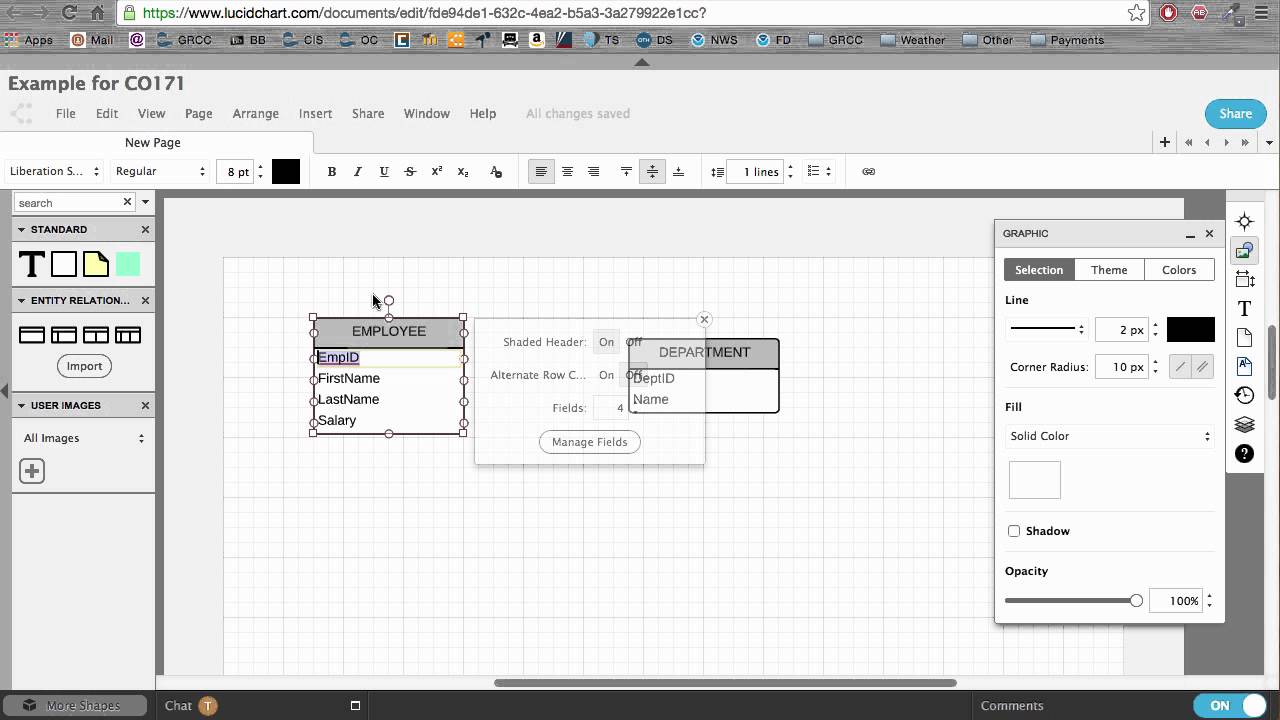Open the Chat panel
Viewport: 1280px width, 720px height.
tap(178, 705)
